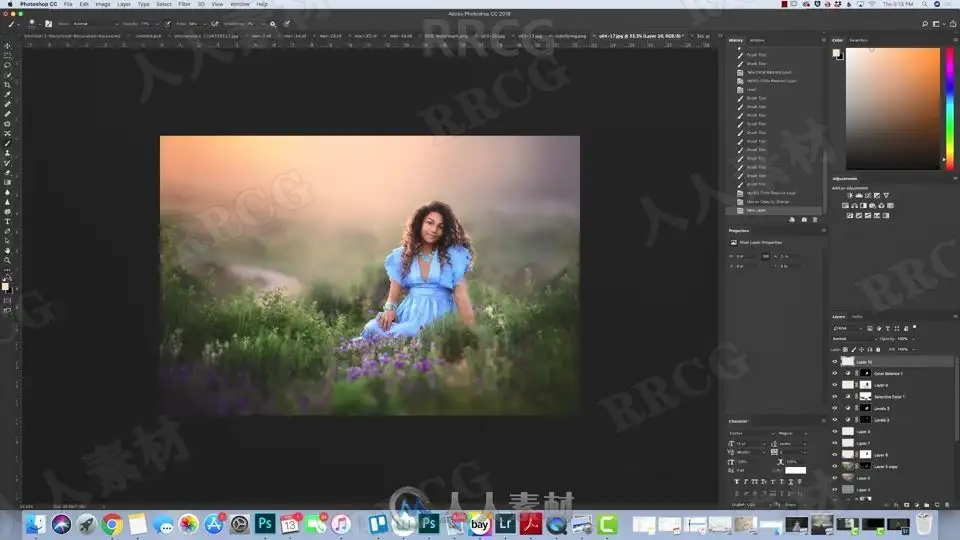Toggle visibility of Layer 5 copy
This screenshot has height=540, width=960.
tap(834, 467)
